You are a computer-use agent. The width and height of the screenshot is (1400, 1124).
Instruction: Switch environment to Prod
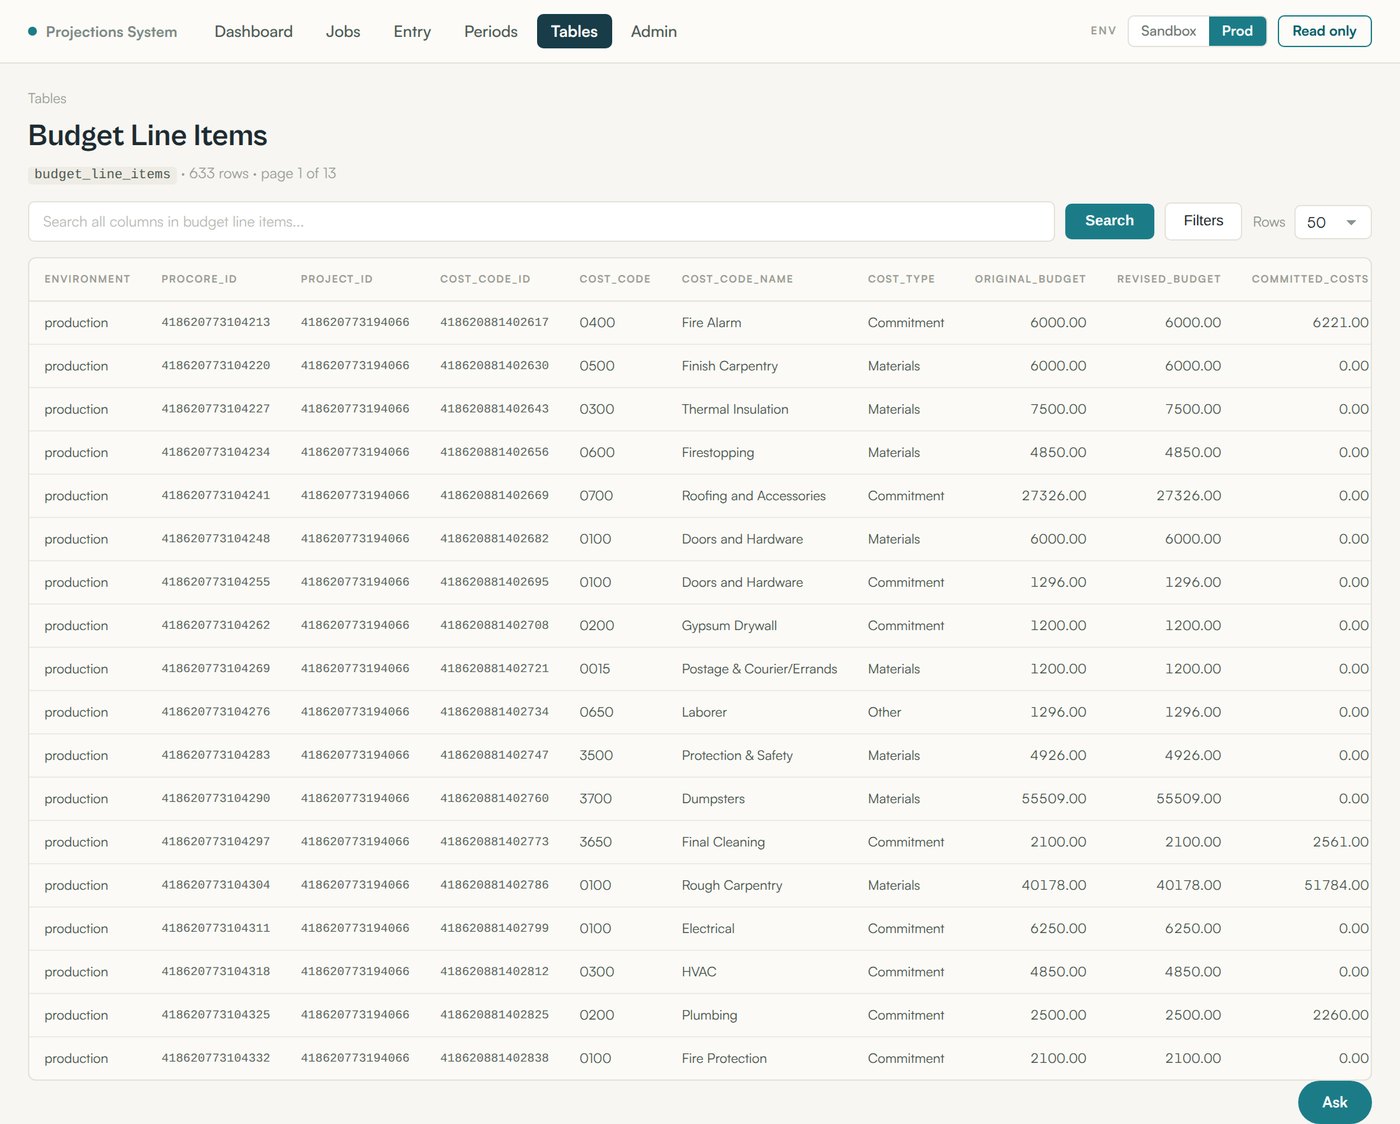[x=1237, y=31]
